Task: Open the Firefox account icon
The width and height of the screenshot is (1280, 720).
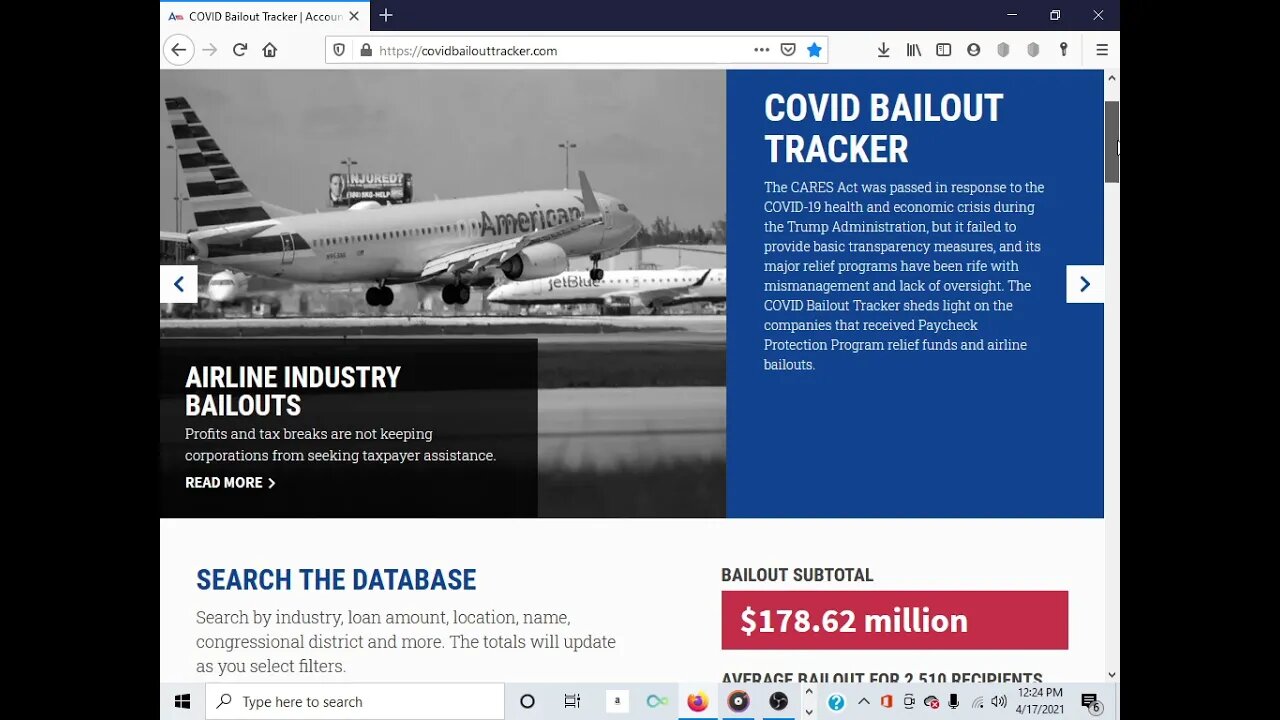Action: 973,50
